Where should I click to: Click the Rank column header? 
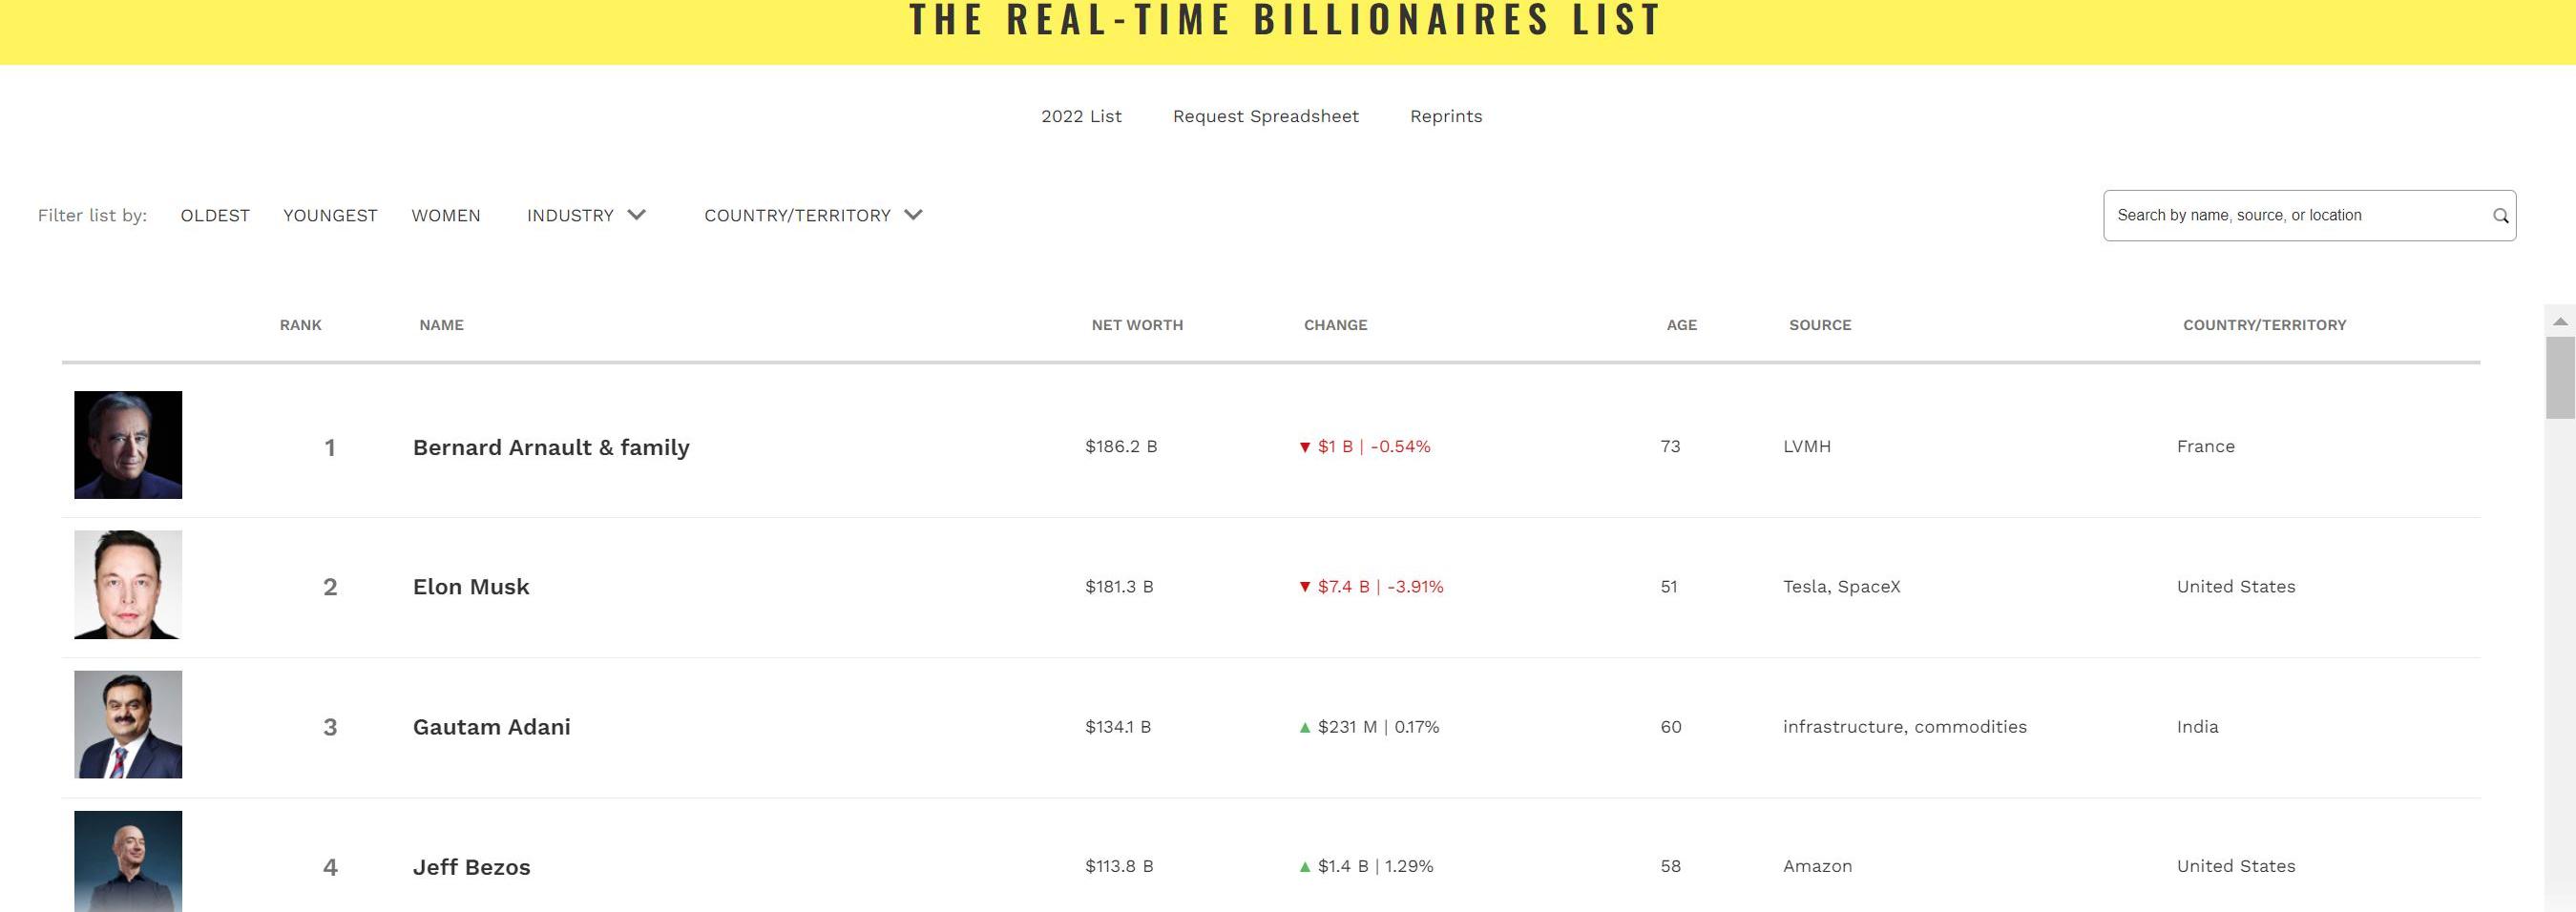300,325
